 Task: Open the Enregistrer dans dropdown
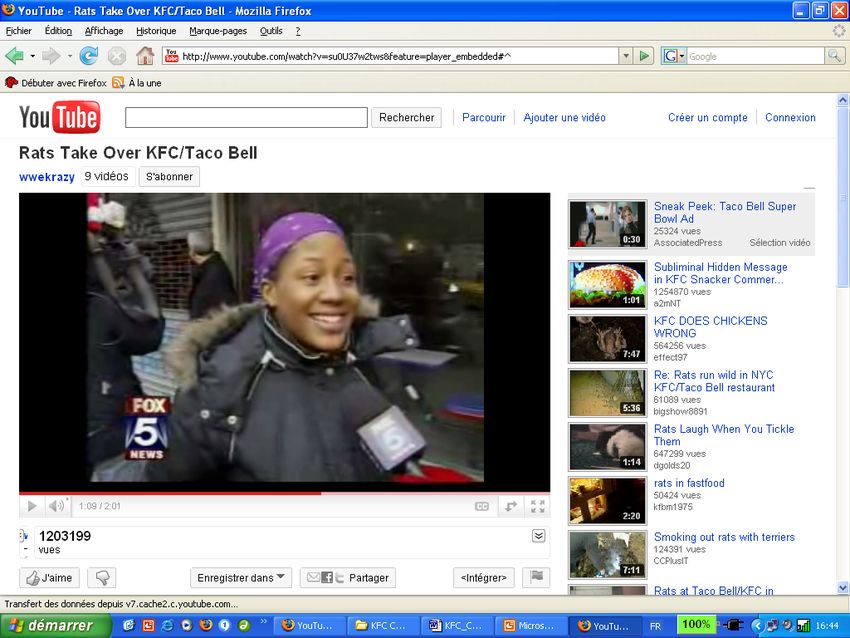point(241,578)
